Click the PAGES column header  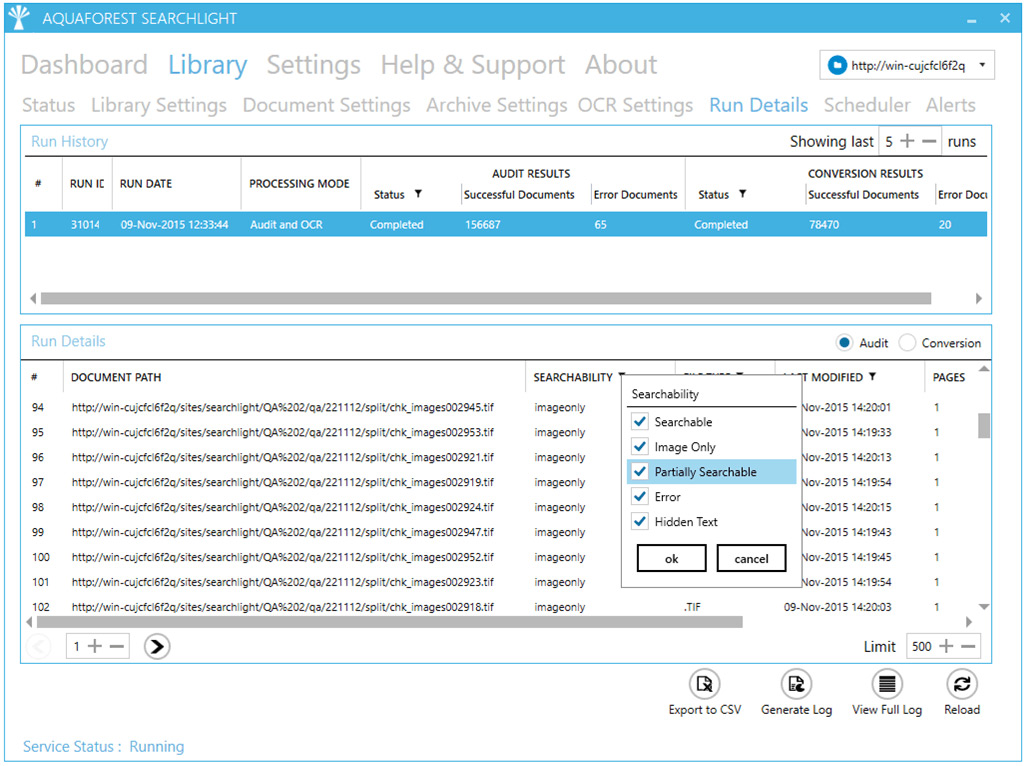pos(949,377)
